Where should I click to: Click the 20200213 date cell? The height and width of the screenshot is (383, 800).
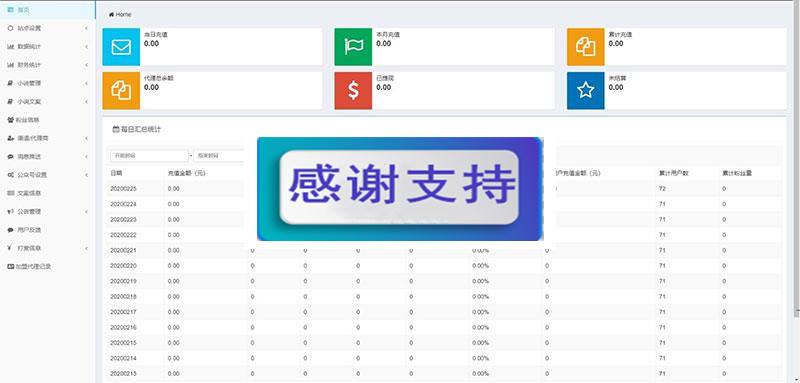[x=123, y=373]
